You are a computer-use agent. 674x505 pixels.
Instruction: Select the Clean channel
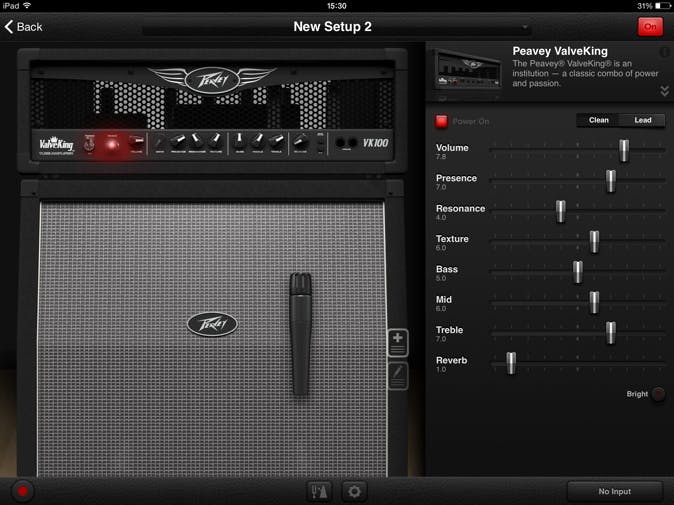pos(598,120)
